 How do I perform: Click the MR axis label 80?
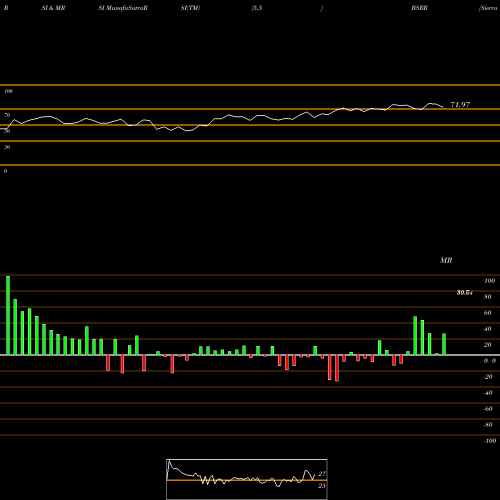point(488,297)
